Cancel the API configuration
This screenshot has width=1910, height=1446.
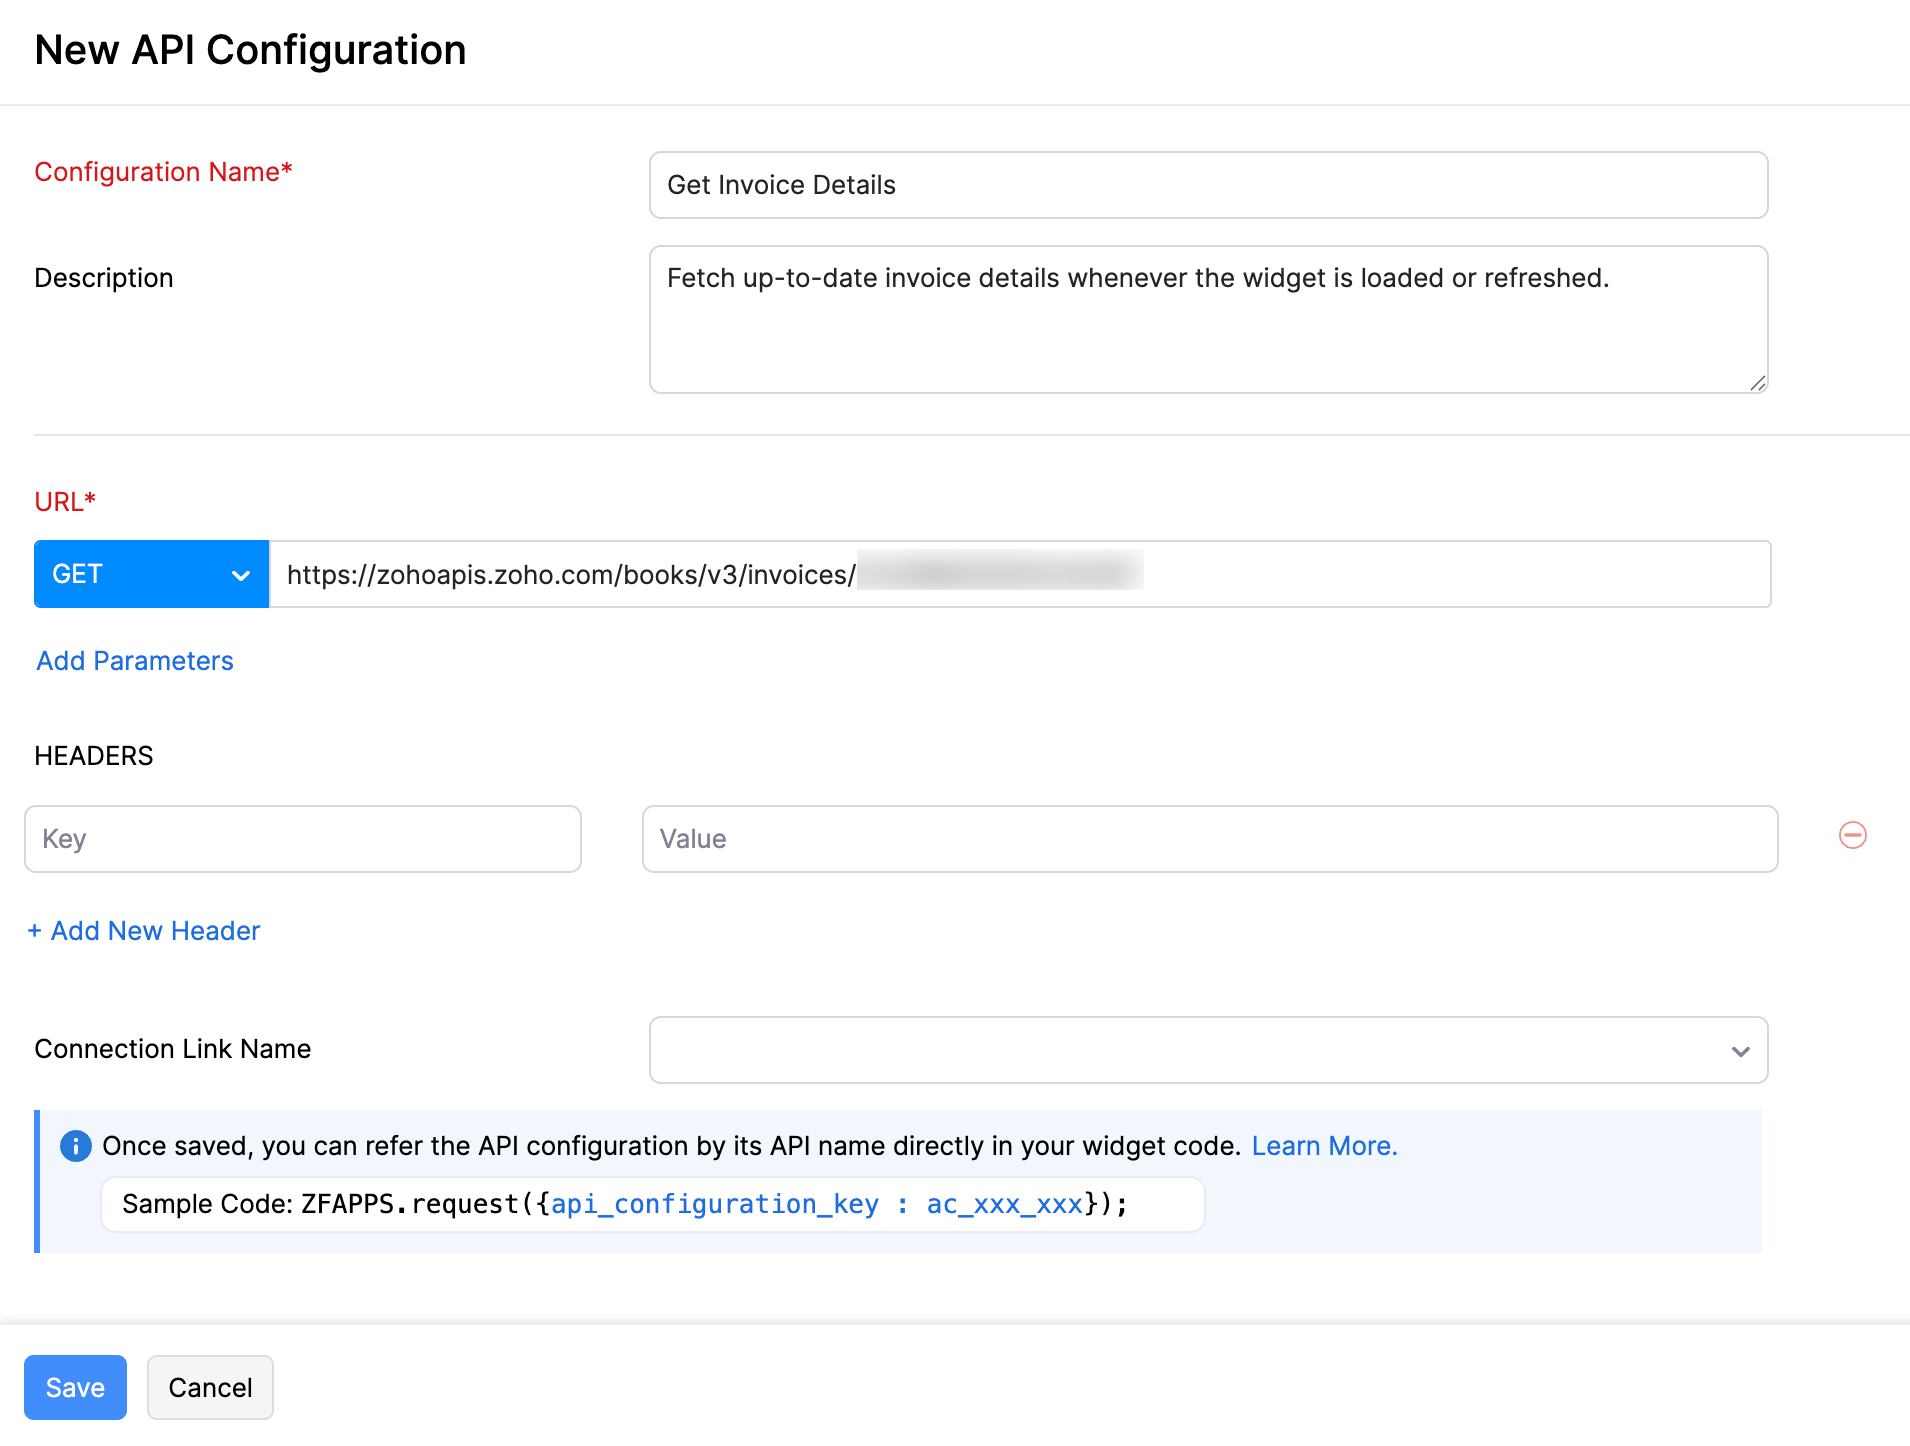[x=210, y=1387]
